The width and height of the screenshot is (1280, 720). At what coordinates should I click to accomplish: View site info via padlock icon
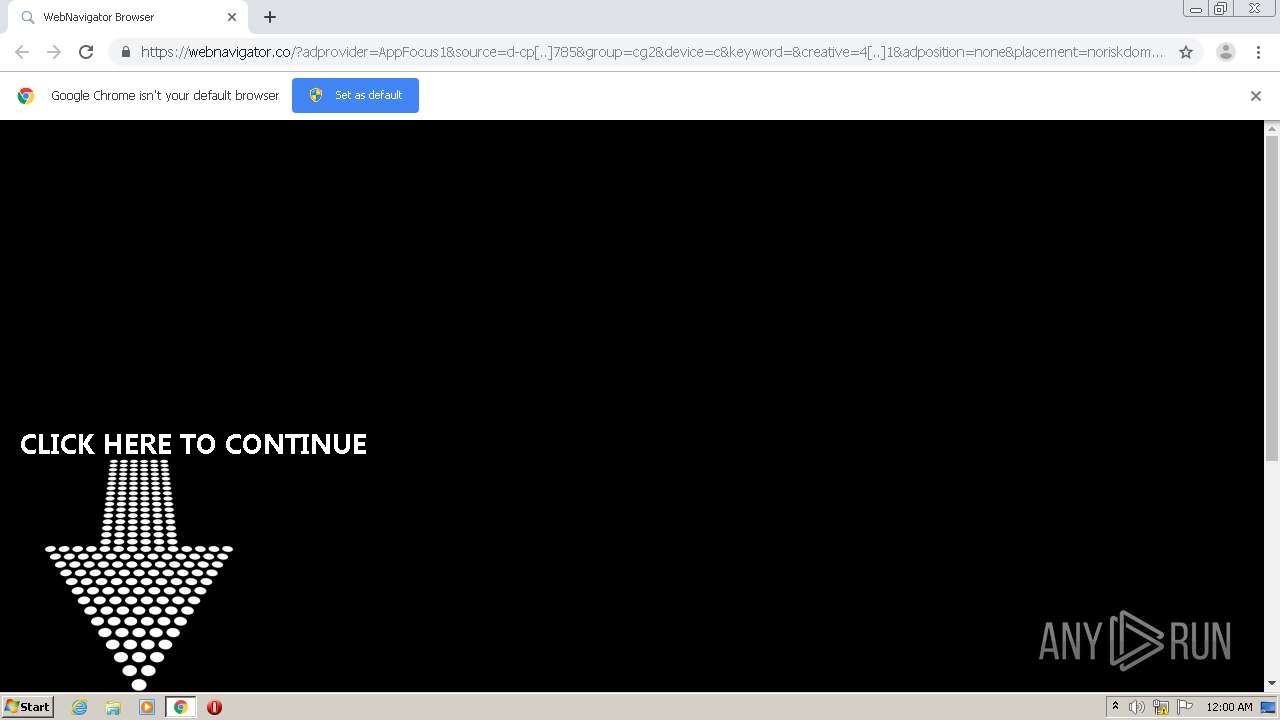[125, 52]
